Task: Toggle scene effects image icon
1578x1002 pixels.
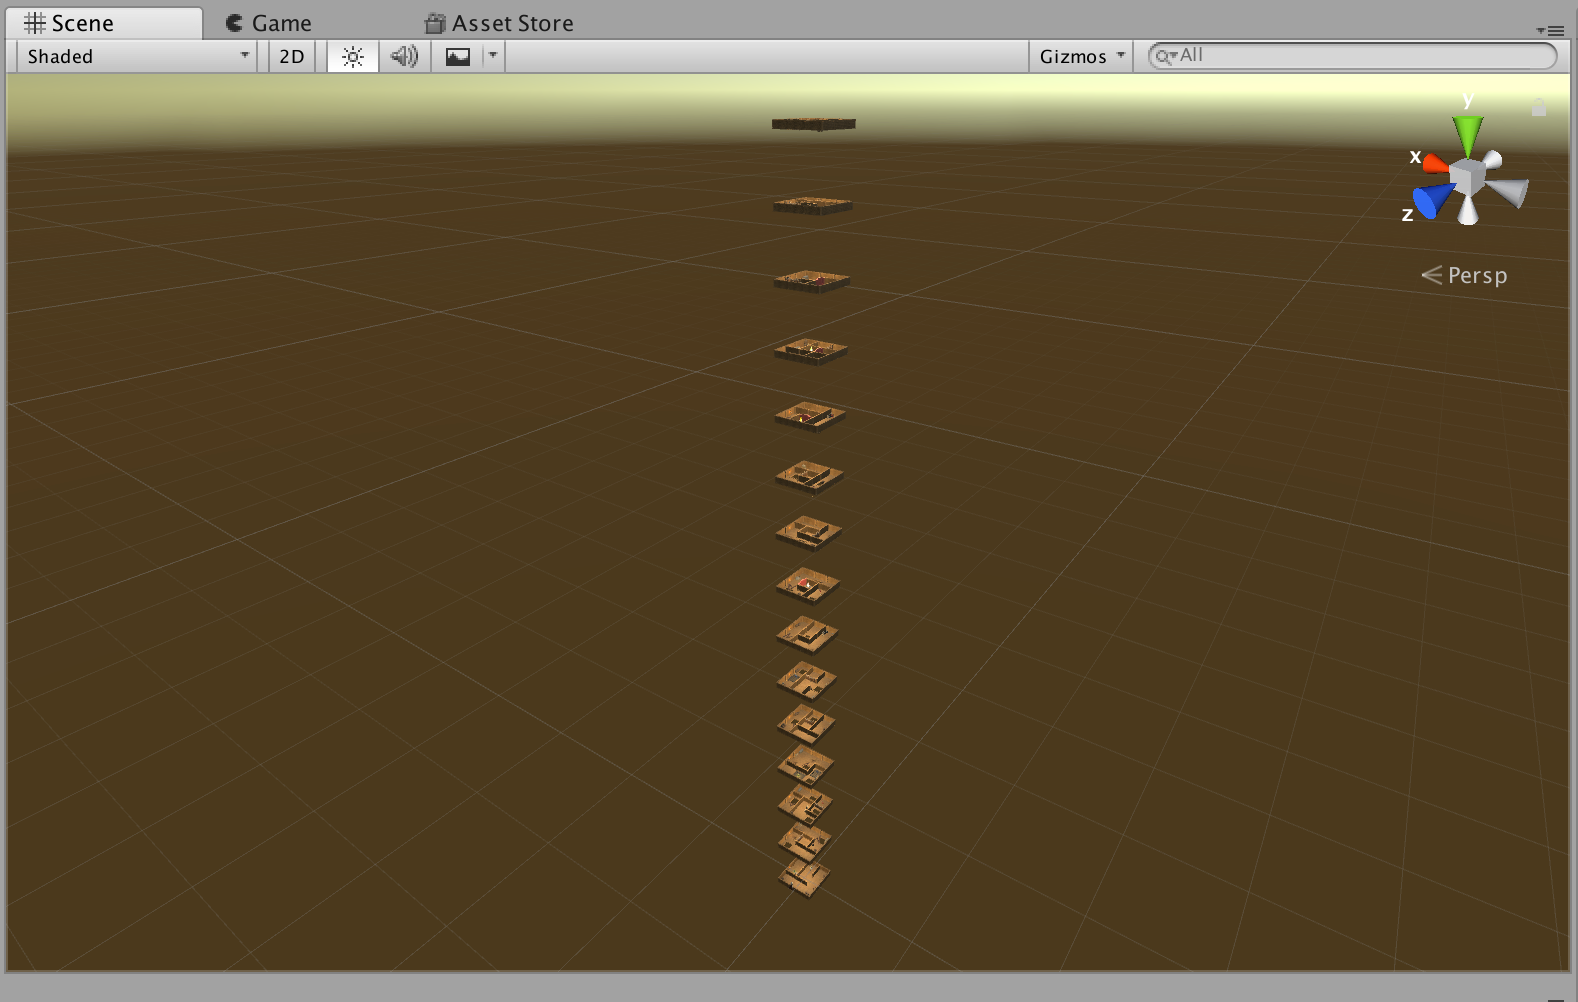Action: tap(458, 57)
